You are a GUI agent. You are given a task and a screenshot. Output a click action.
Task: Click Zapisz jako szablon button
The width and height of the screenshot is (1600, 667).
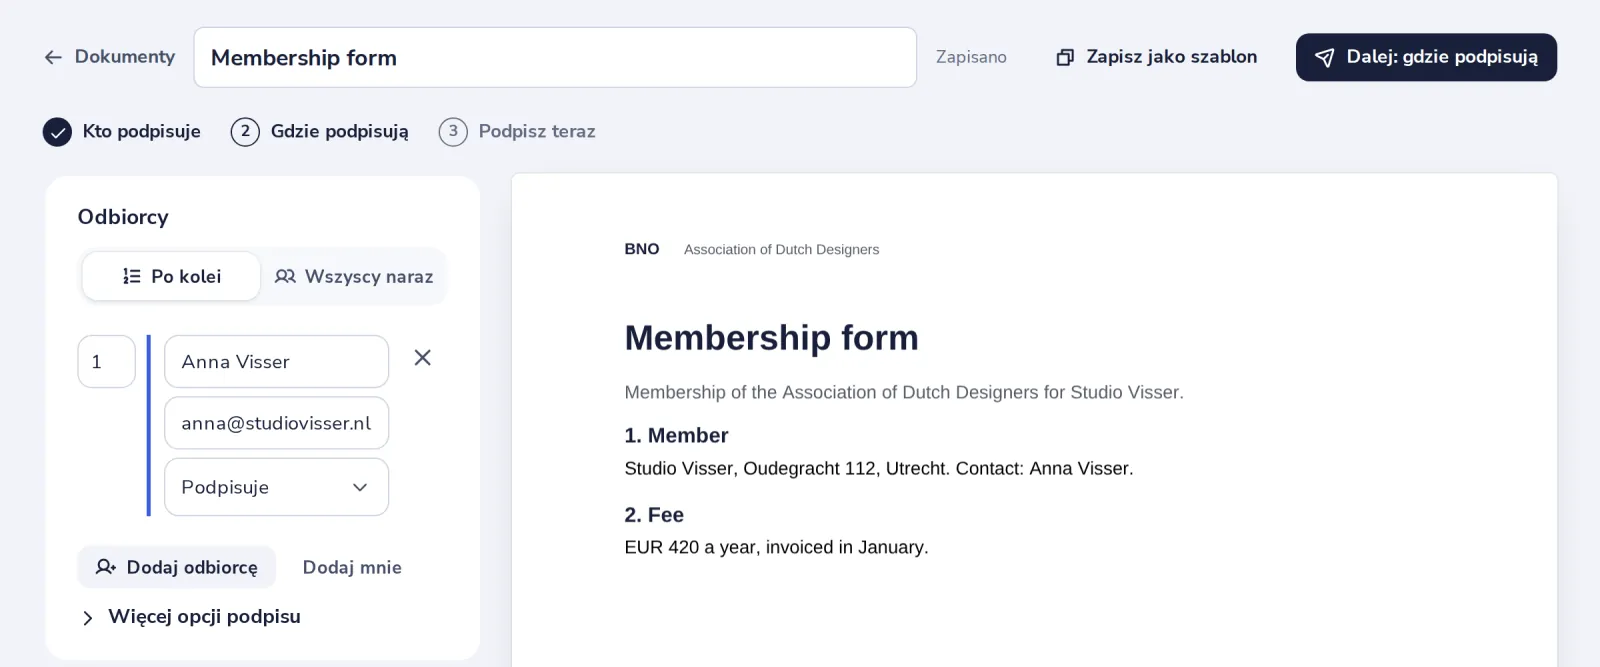[x=1157, y=57]
